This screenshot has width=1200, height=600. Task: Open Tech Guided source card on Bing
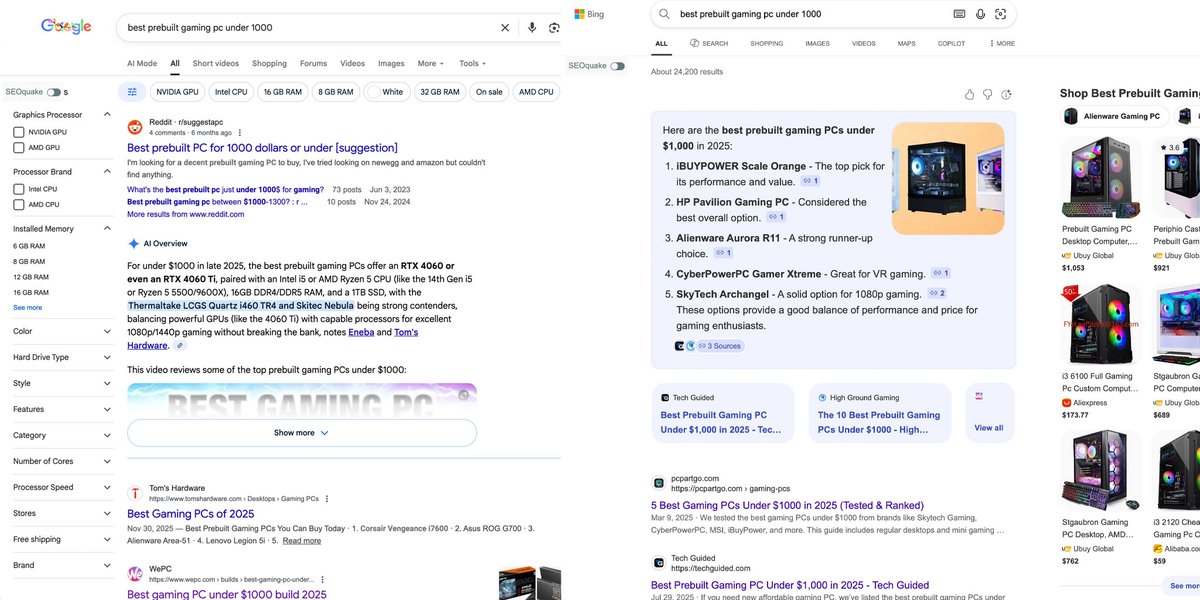pyautogui.click(x=722, y=413)
